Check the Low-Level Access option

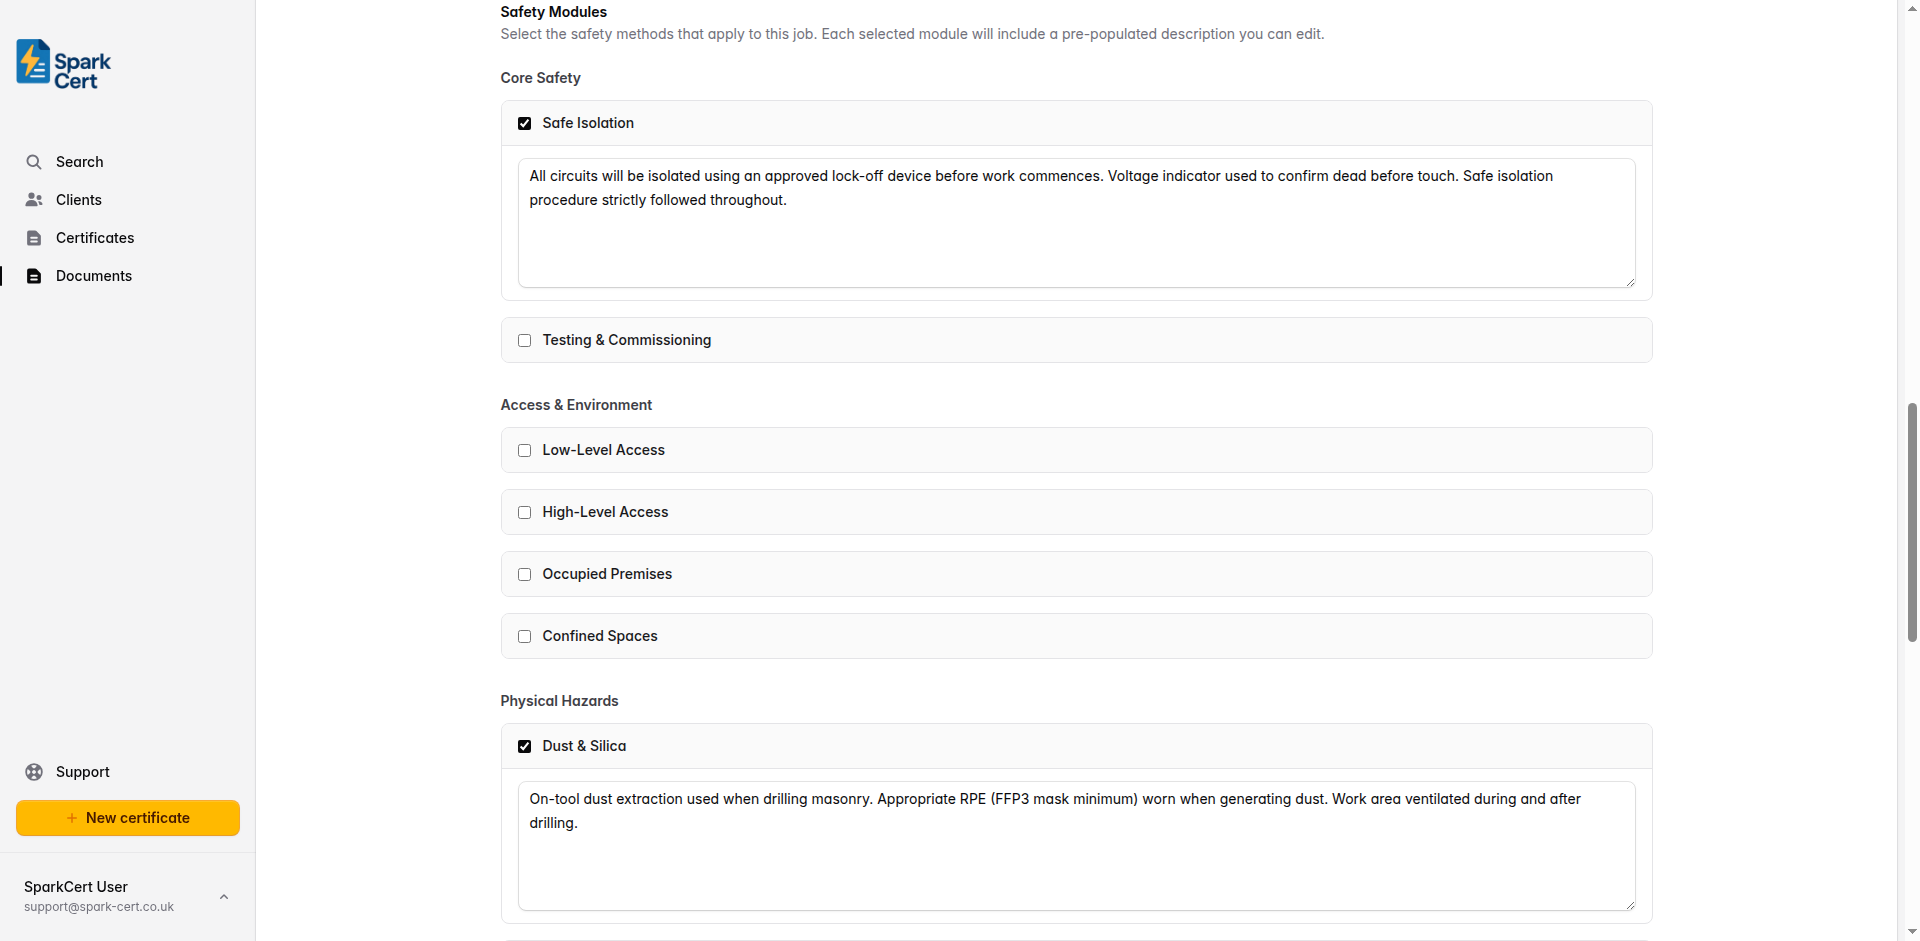[525, 450]
